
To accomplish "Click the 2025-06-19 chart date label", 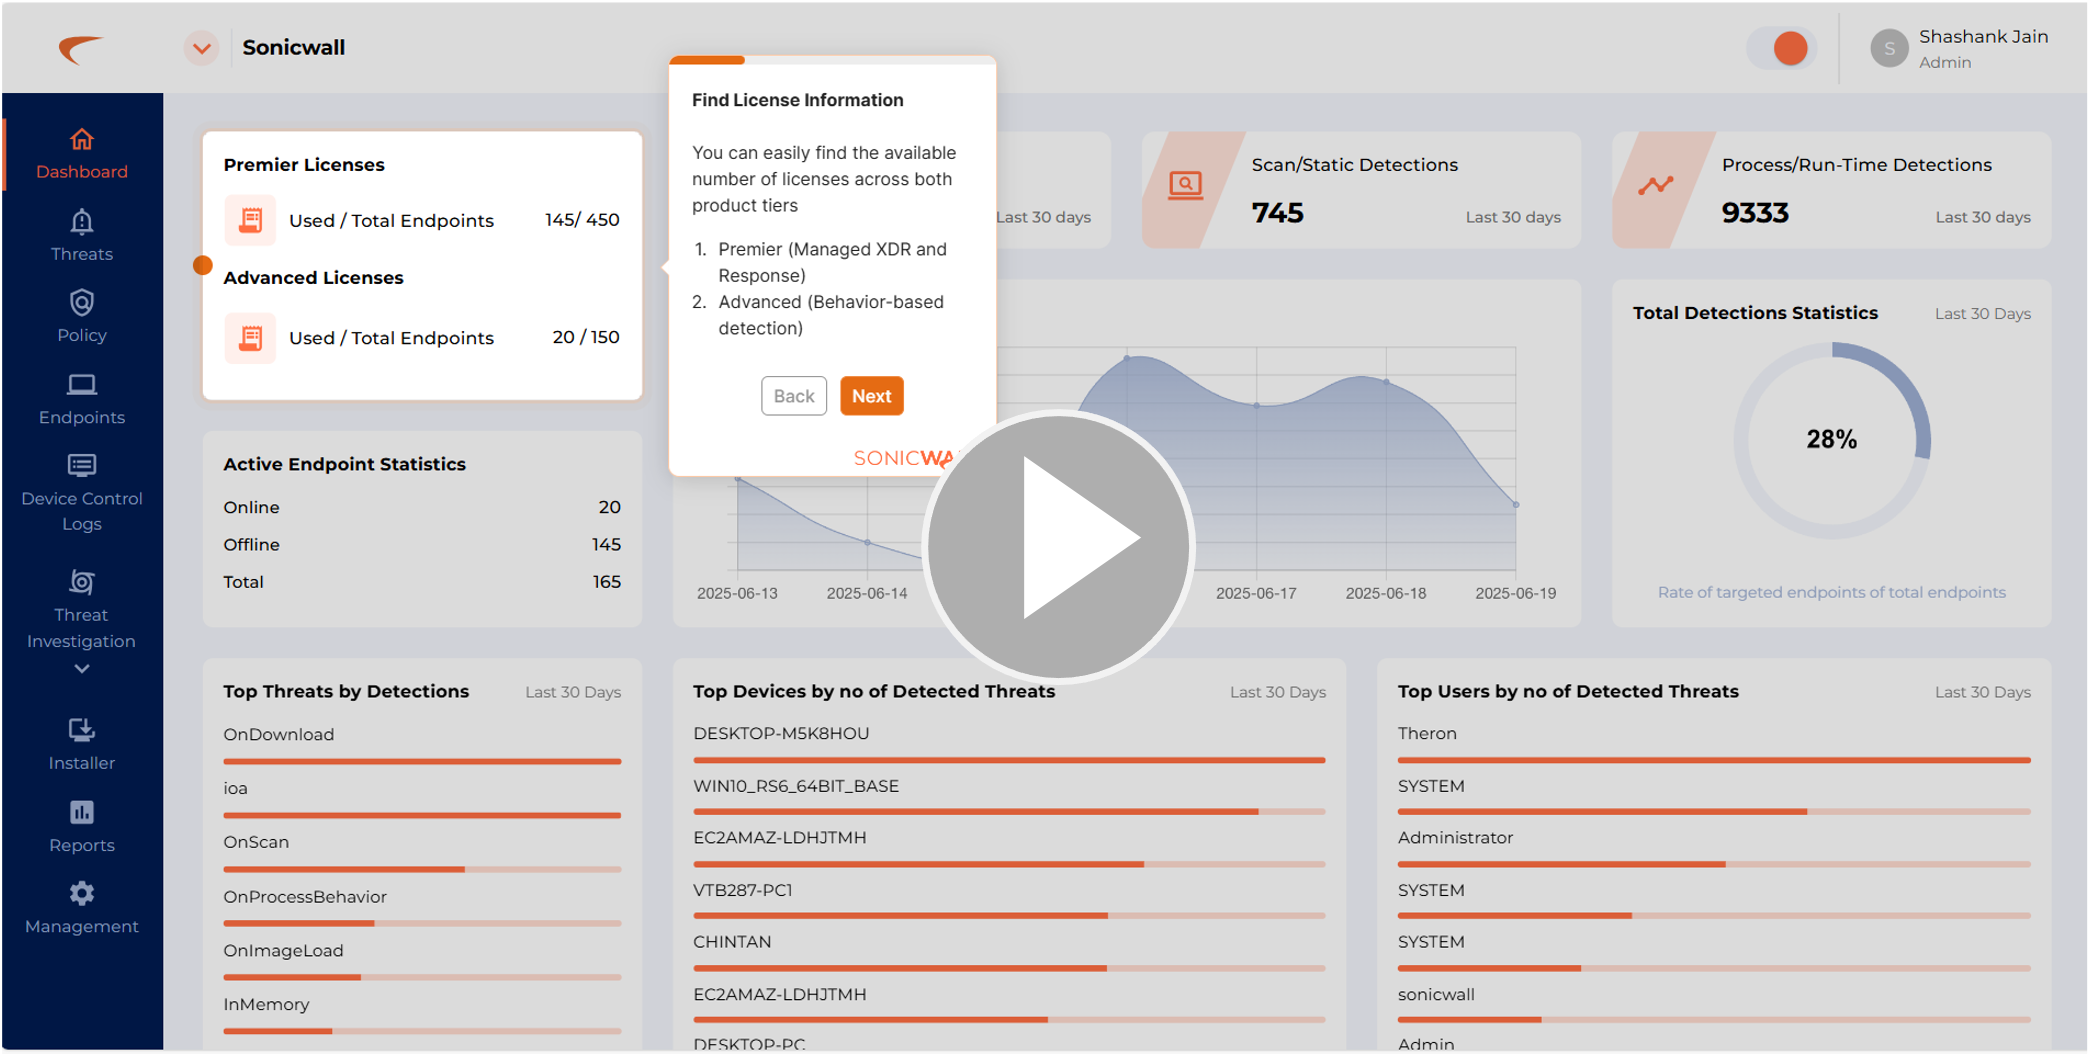I will [x=1515, y=593].
